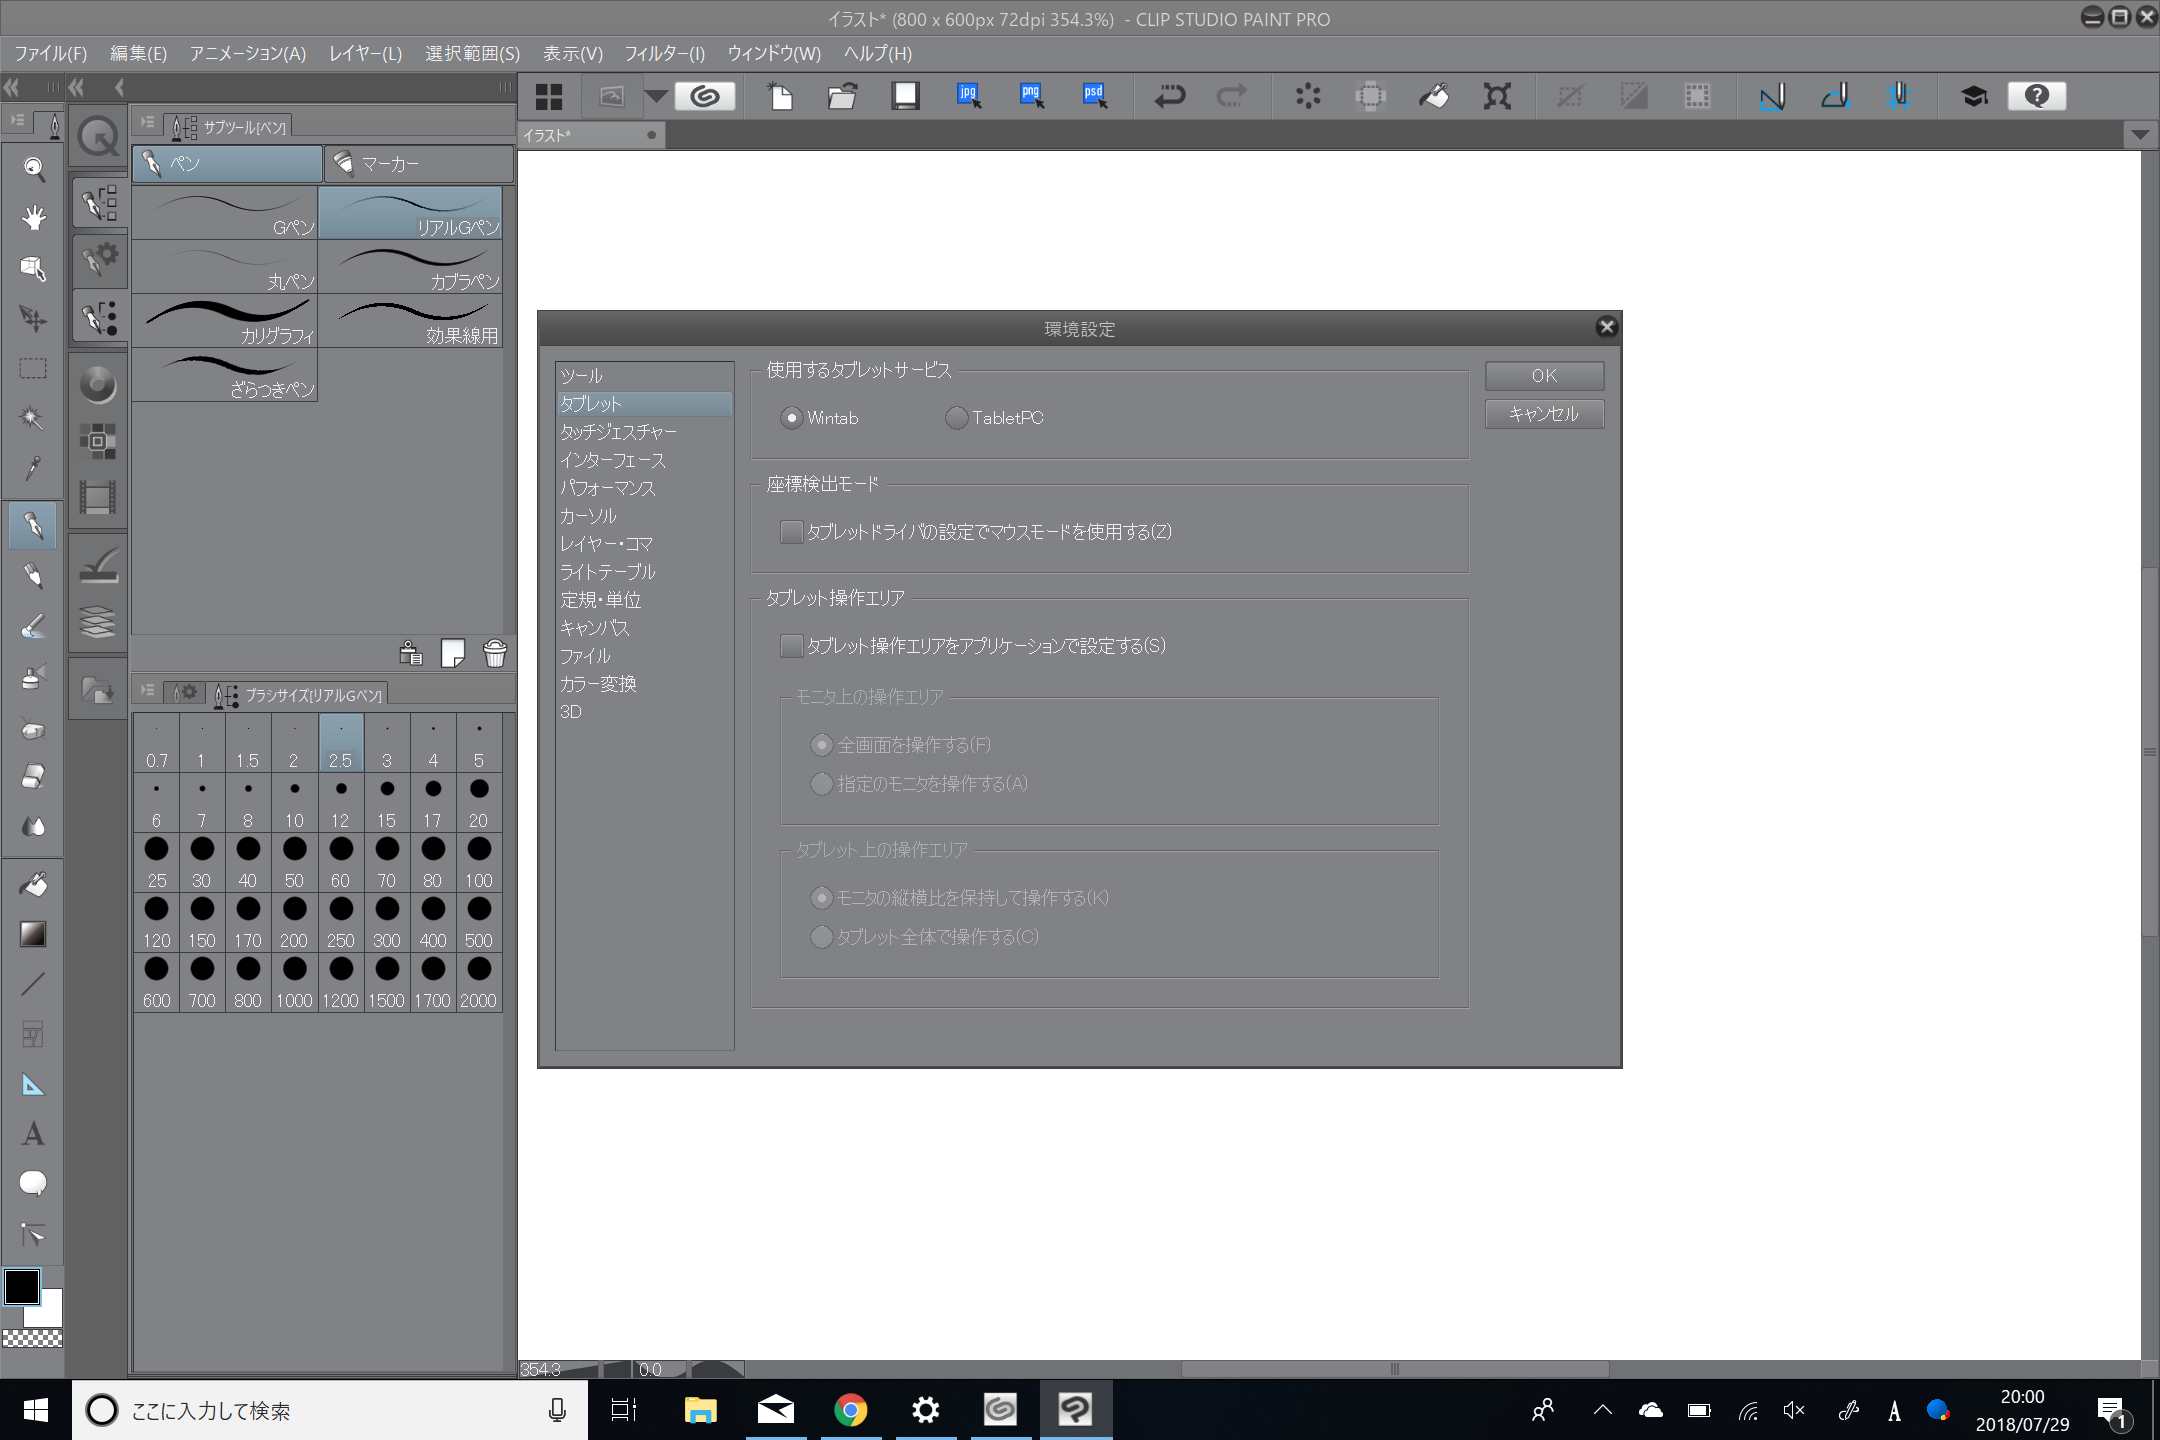Switch to the マーカー sub tool tab
Image resolution: width=2160 pixels, height=1440 pixels.
point(418,164)
